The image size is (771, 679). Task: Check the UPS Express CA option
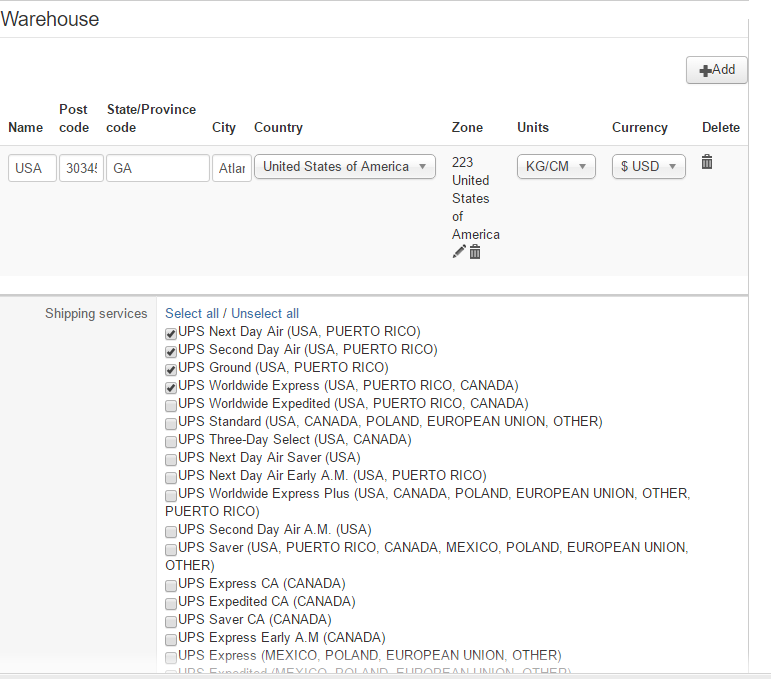[x=171, y=585]
